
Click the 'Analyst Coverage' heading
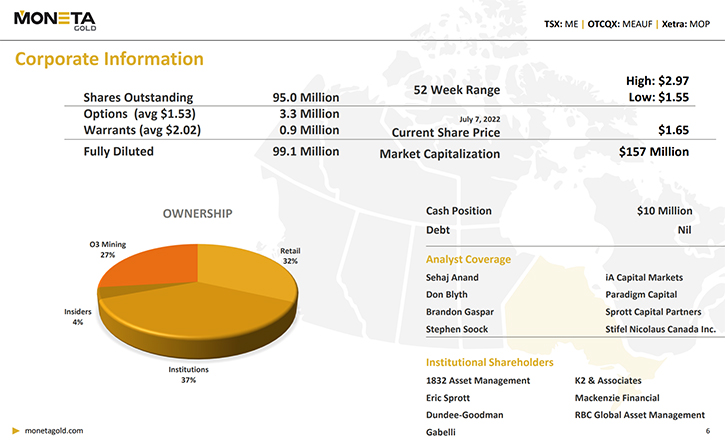point(468,260)
